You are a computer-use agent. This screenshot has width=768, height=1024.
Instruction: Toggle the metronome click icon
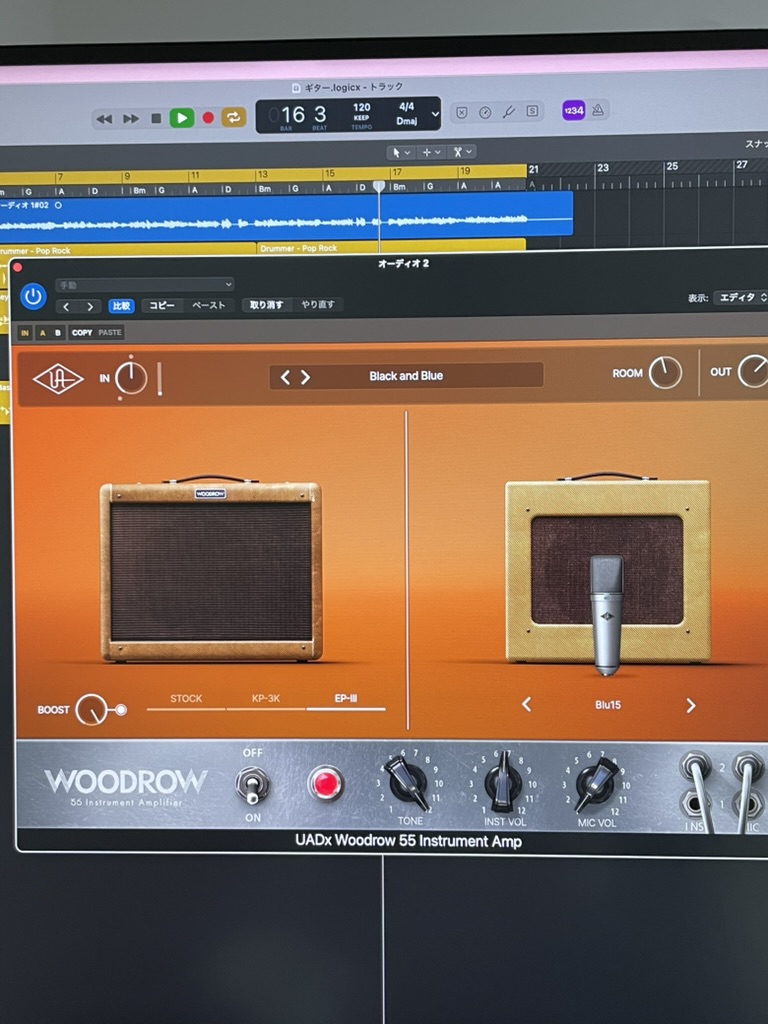pos(598,110)
